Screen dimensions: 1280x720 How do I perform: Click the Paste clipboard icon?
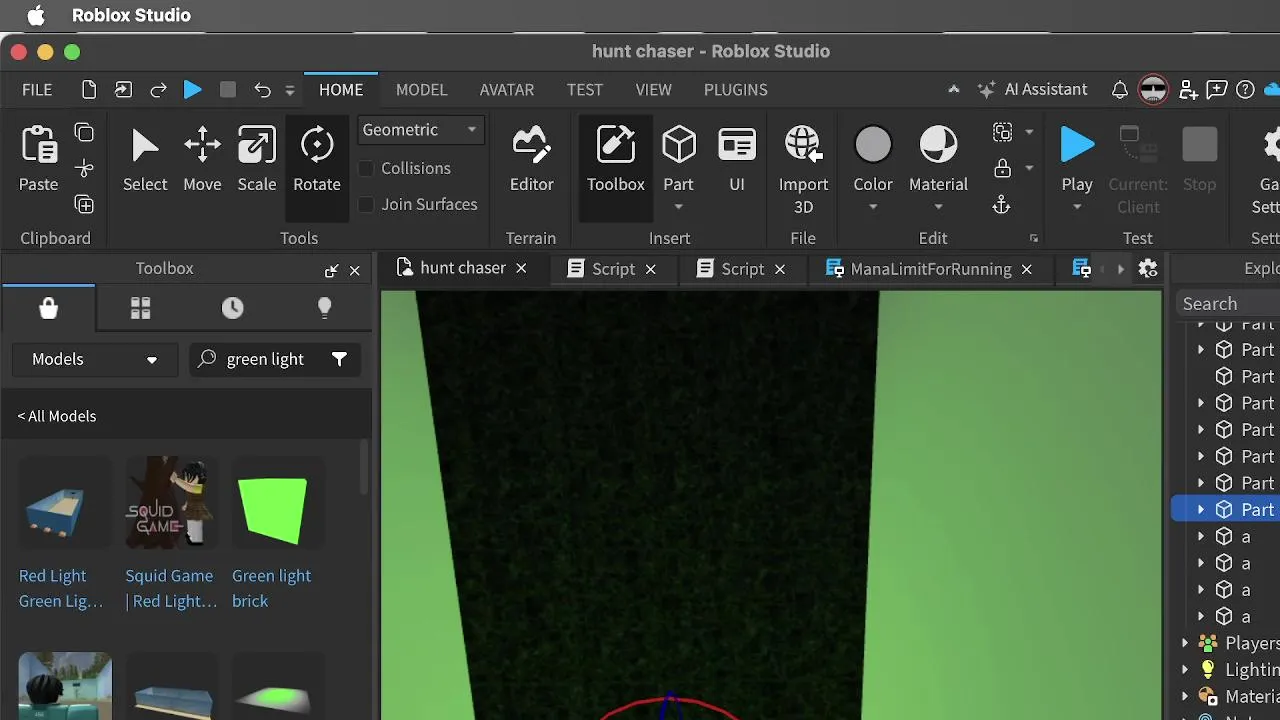pyautogui.click(x=39, y=146)
